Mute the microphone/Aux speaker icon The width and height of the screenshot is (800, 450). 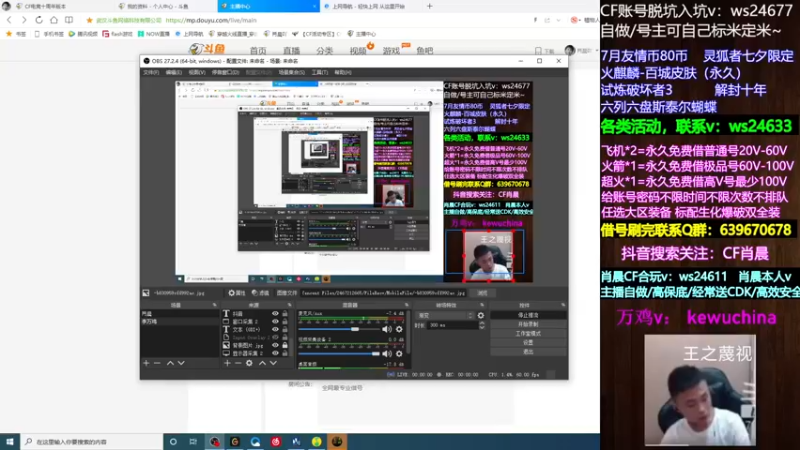click(x=387, y=330)
